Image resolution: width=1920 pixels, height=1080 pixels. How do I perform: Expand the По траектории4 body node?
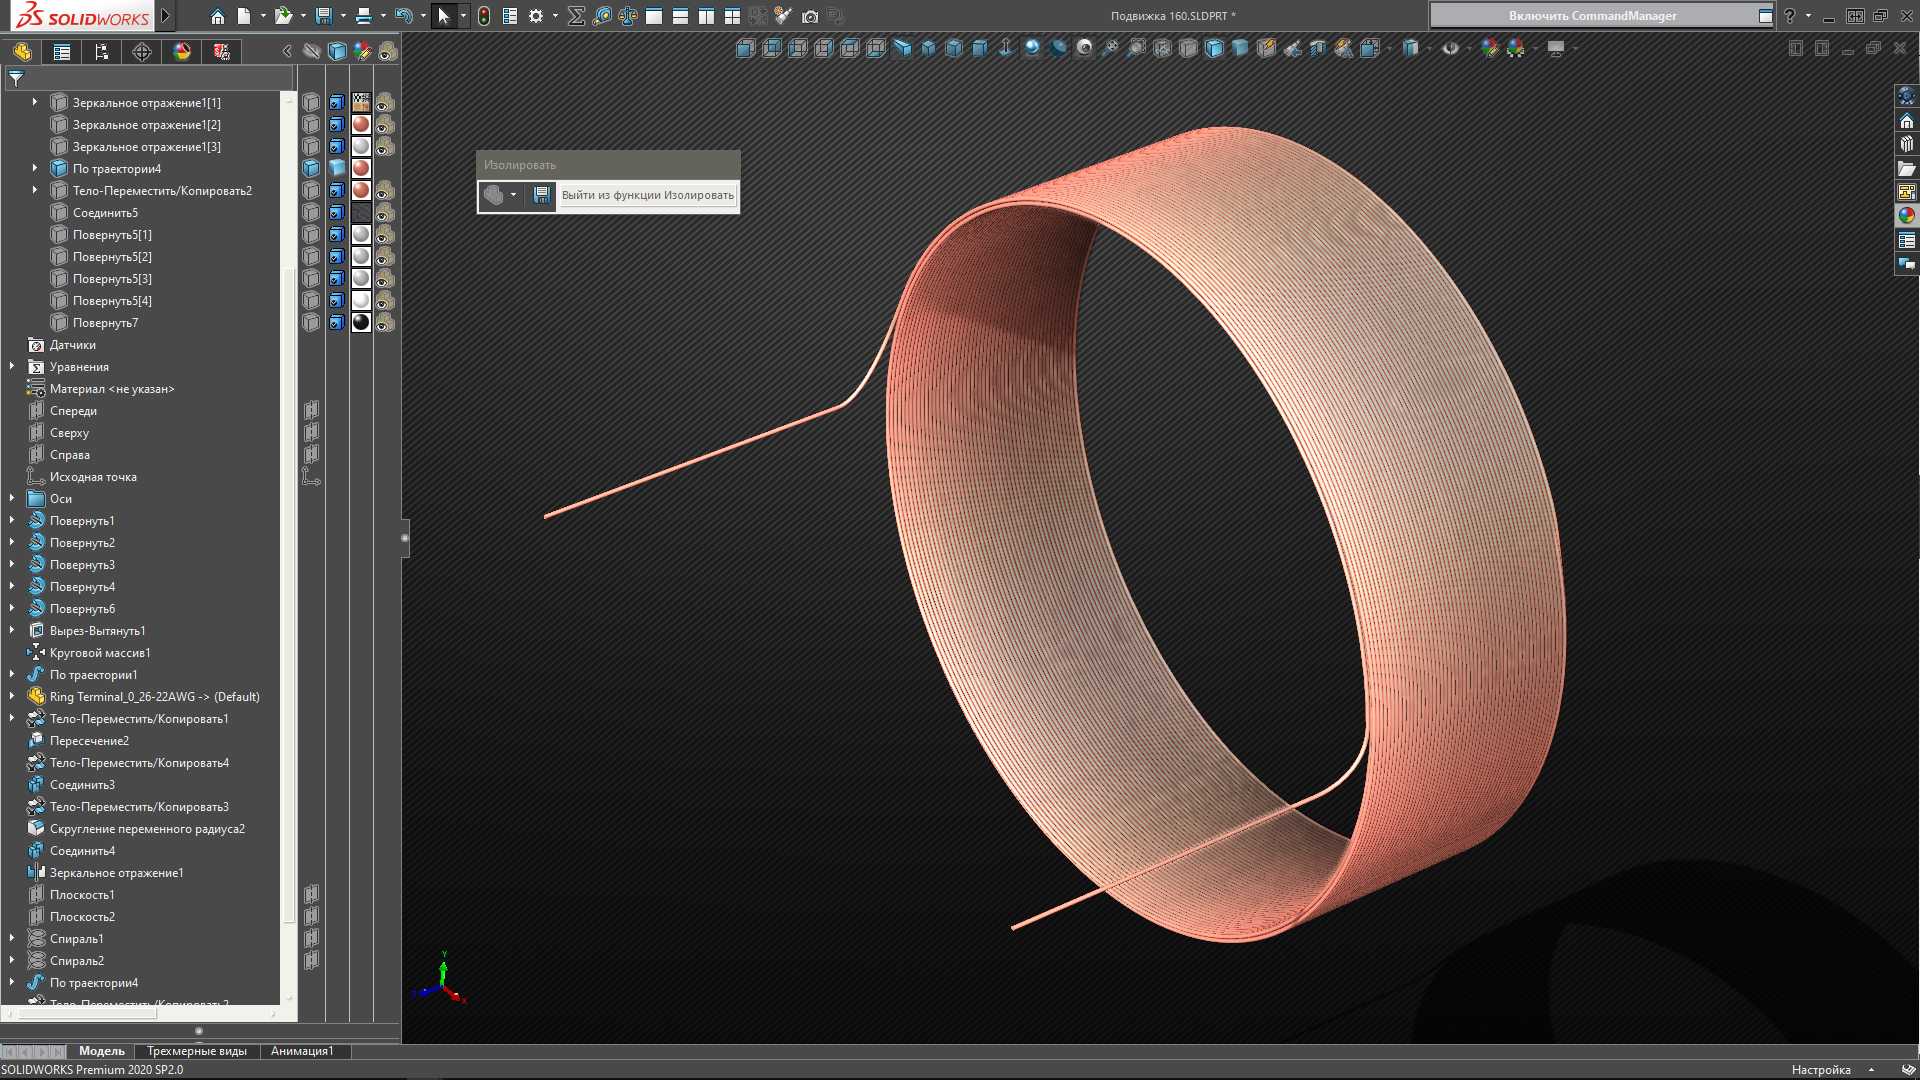coord(35,168)
